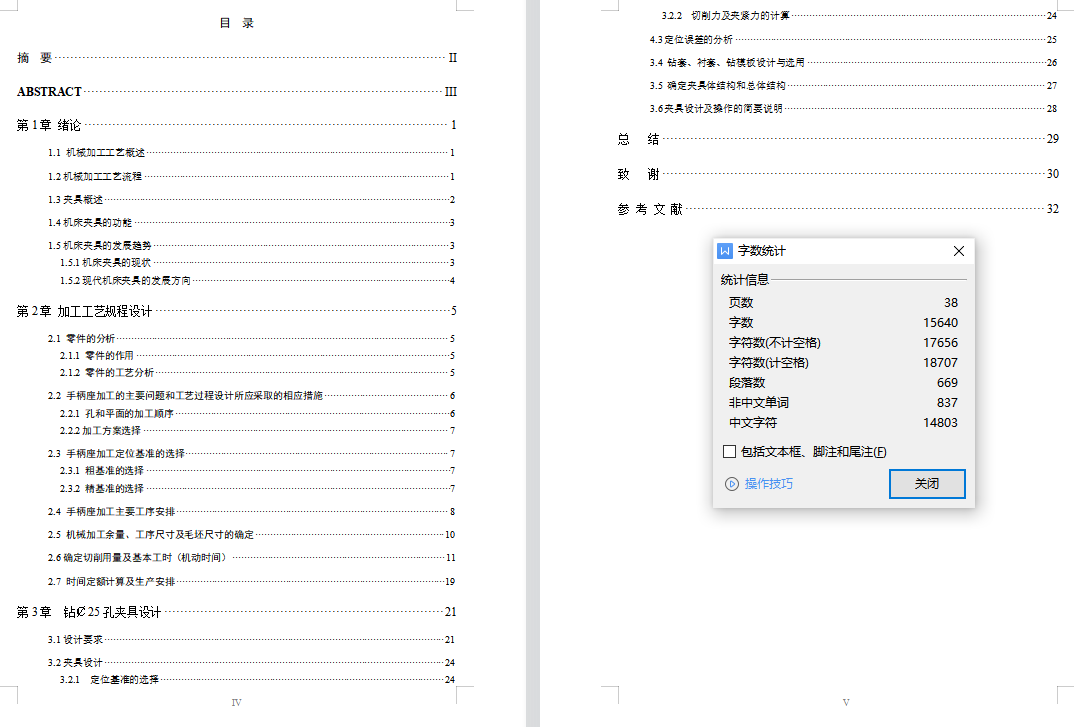Click the WPS icon in the 字数统计 title bar
The width and height of the screenshot is (1074, 727).
[726, 251]
